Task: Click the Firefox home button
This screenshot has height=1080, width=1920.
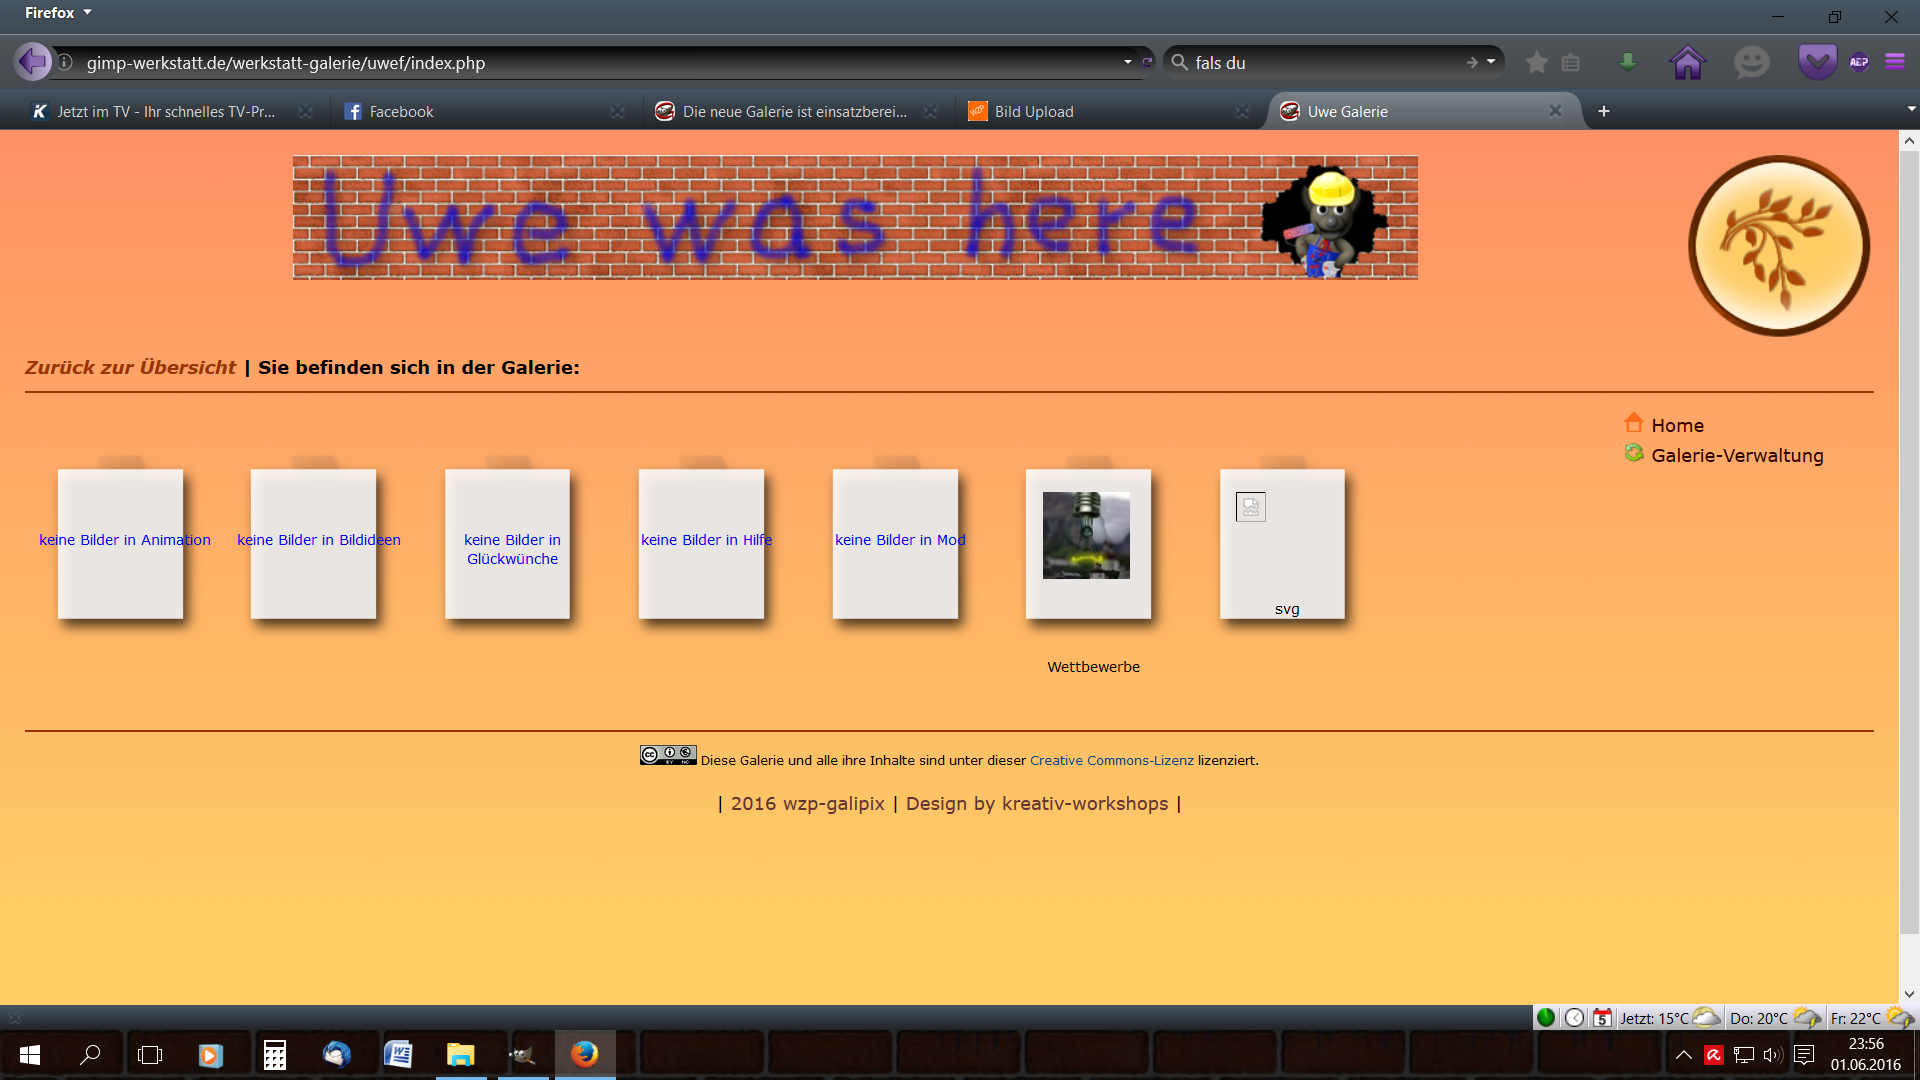Action: [1687, 63]
